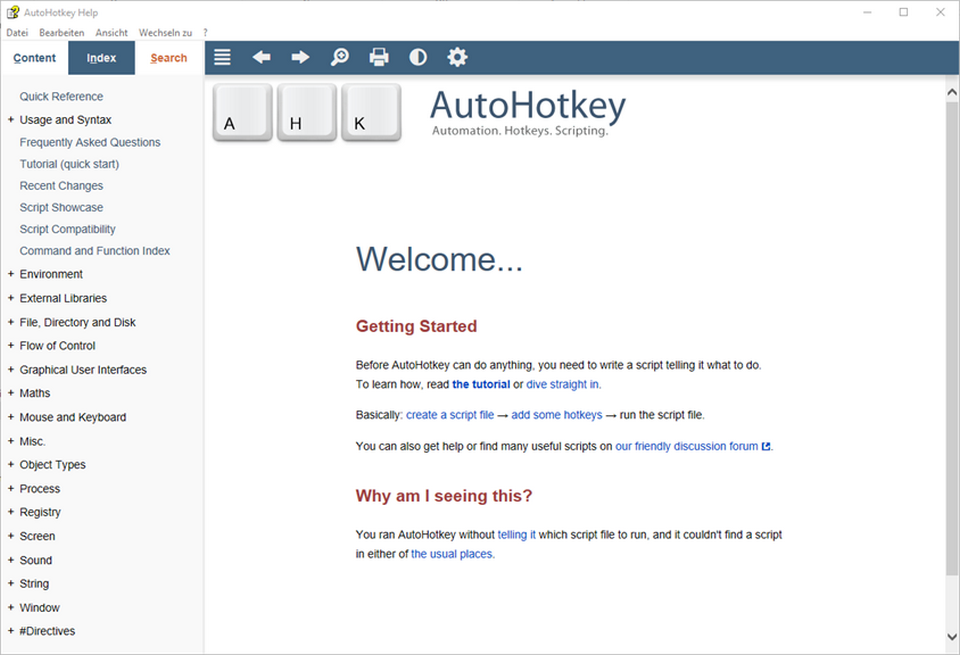
Task: Toggle the dark mode contrast icon
Action: pyautogui.click(x=417, y=57)
